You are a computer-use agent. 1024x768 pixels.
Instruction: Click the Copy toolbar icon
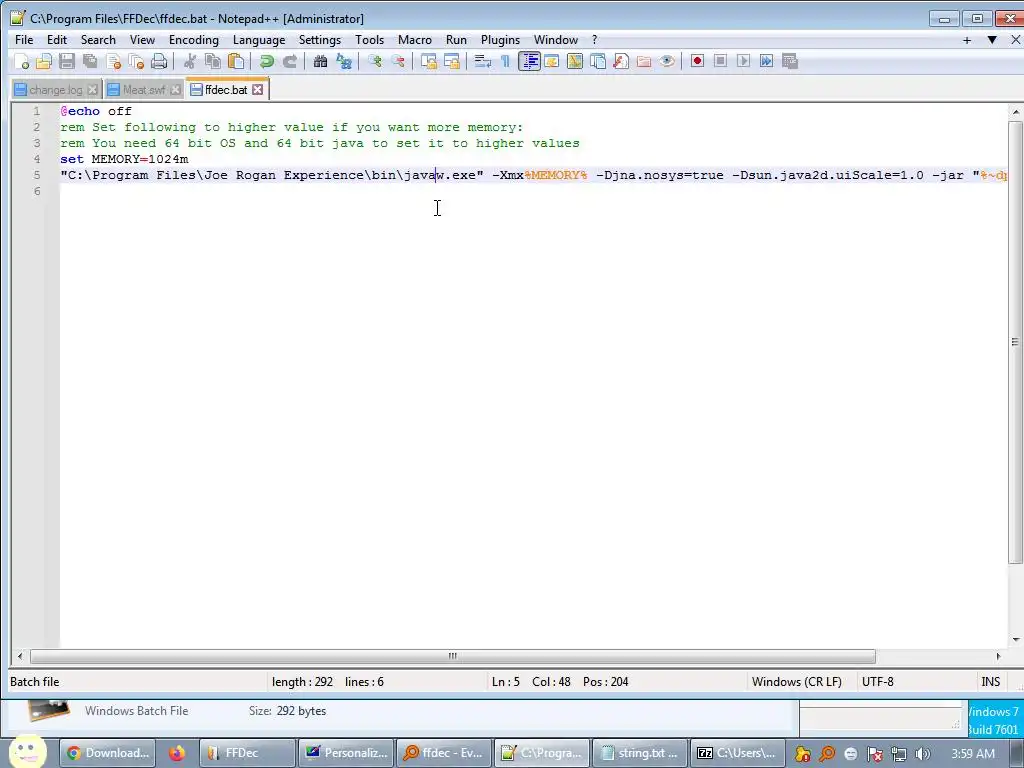click(x=213, y=61)
